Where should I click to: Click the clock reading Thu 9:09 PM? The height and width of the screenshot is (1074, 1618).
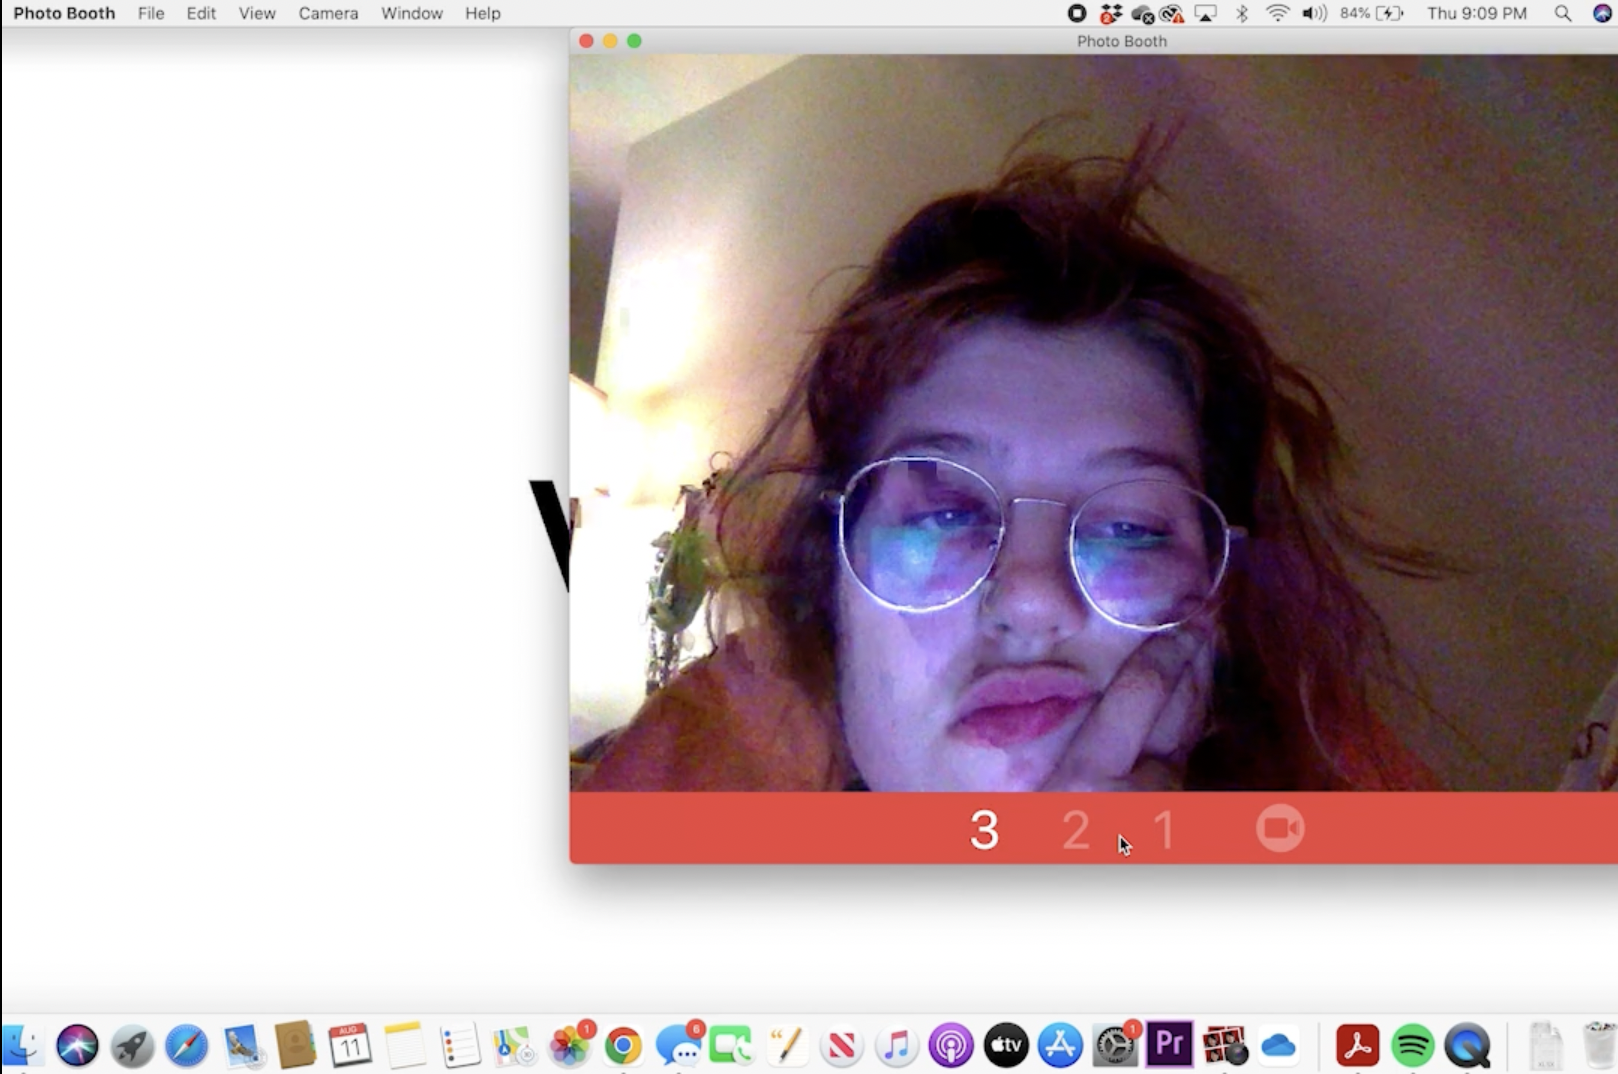(1477, 13)
